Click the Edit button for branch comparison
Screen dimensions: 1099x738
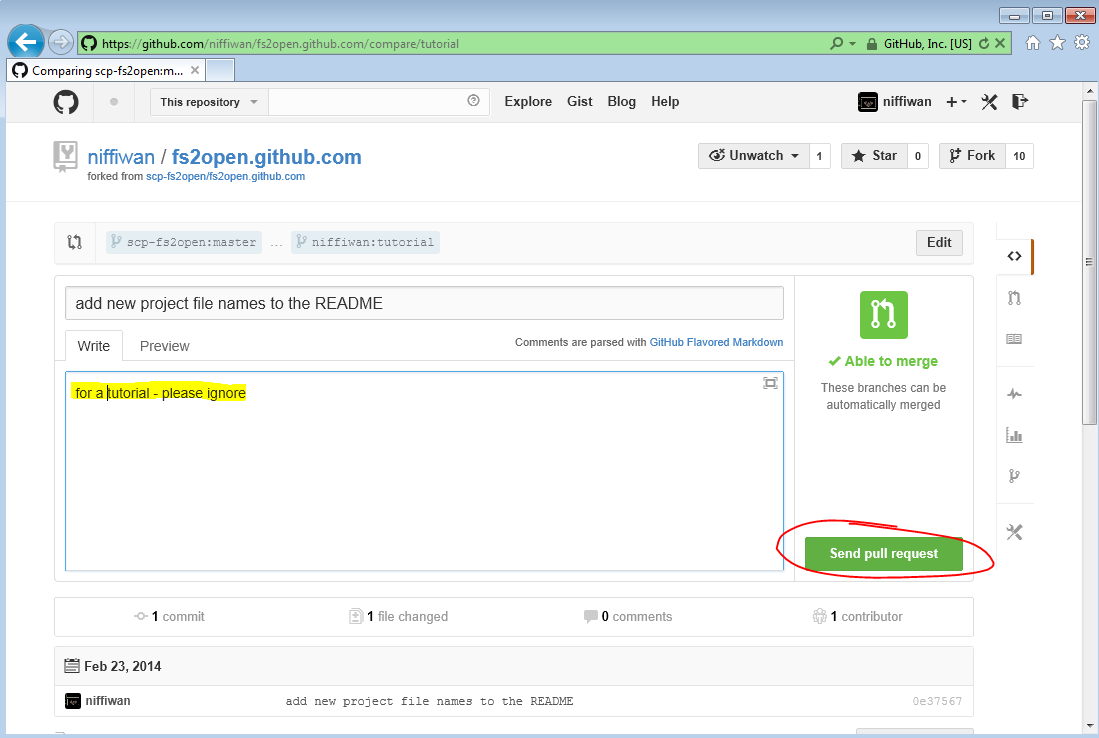click(939, 243)
